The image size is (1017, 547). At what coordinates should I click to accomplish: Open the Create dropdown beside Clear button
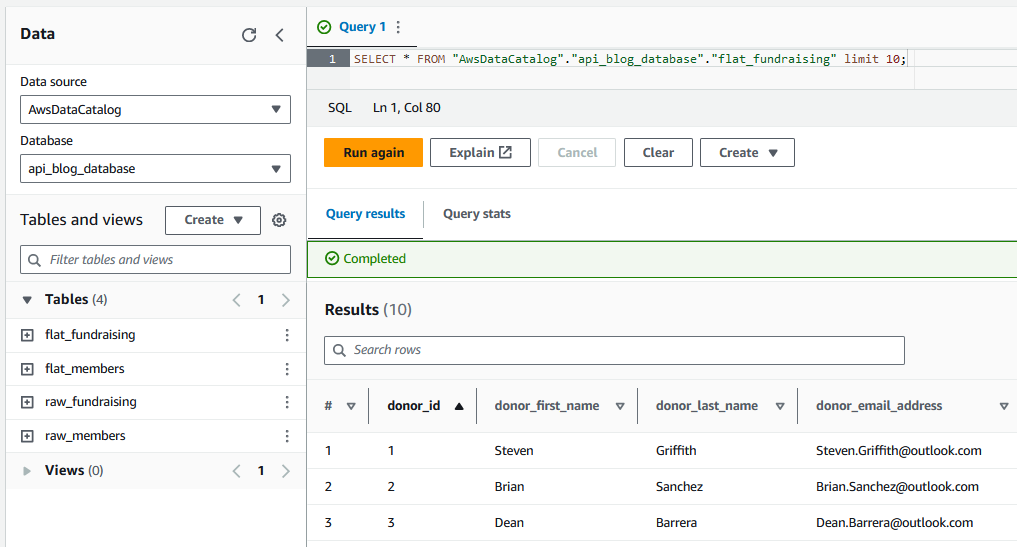click(747, 153)
